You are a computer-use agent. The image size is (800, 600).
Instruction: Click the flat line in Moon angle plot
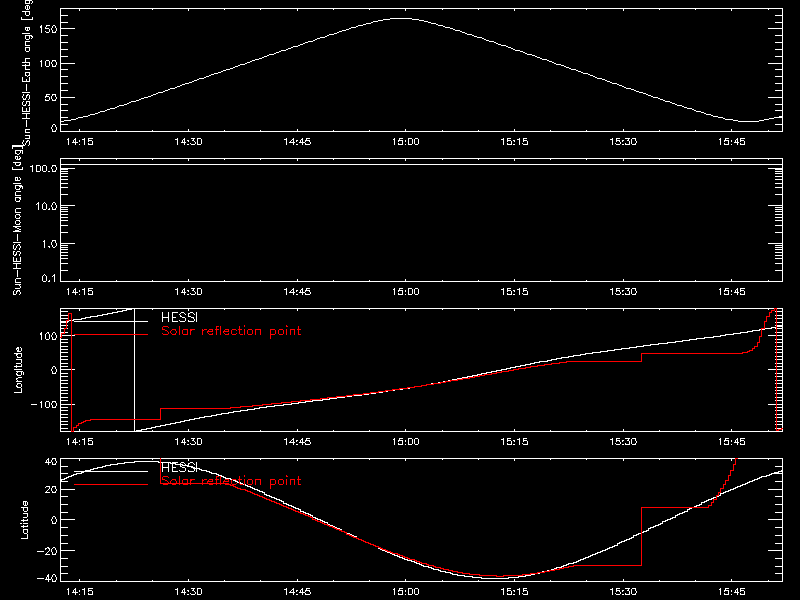tap(421, 165)
